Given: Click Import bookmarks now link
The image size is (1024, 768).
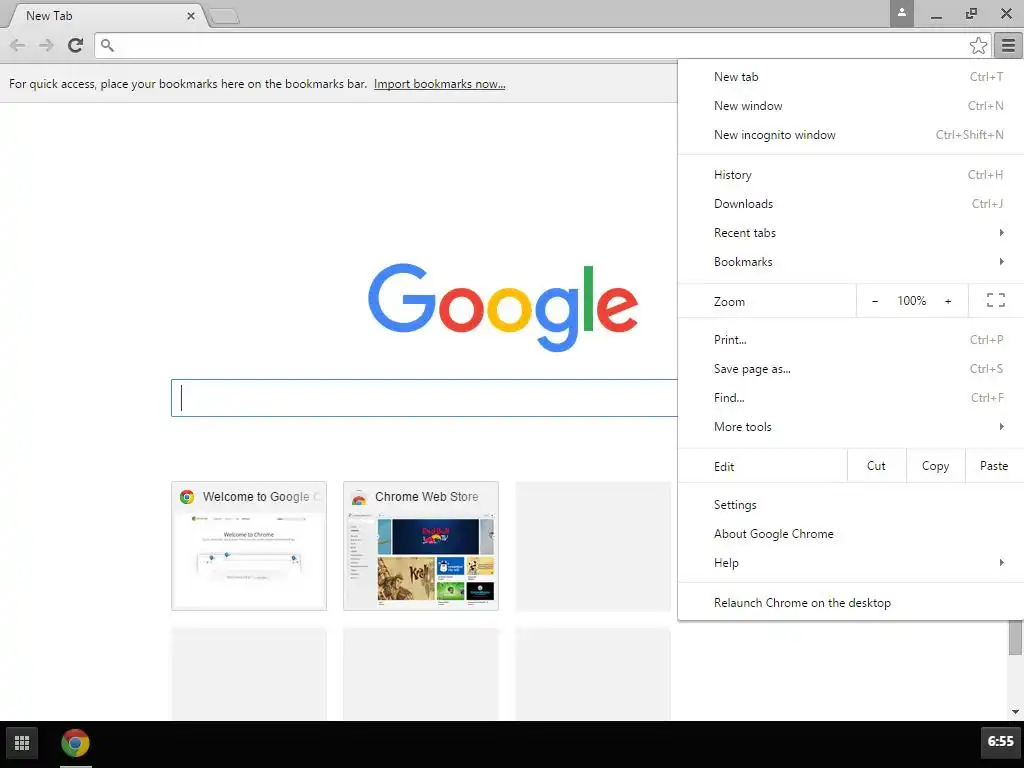Looking at the screenshot, I should coord(440,84).
